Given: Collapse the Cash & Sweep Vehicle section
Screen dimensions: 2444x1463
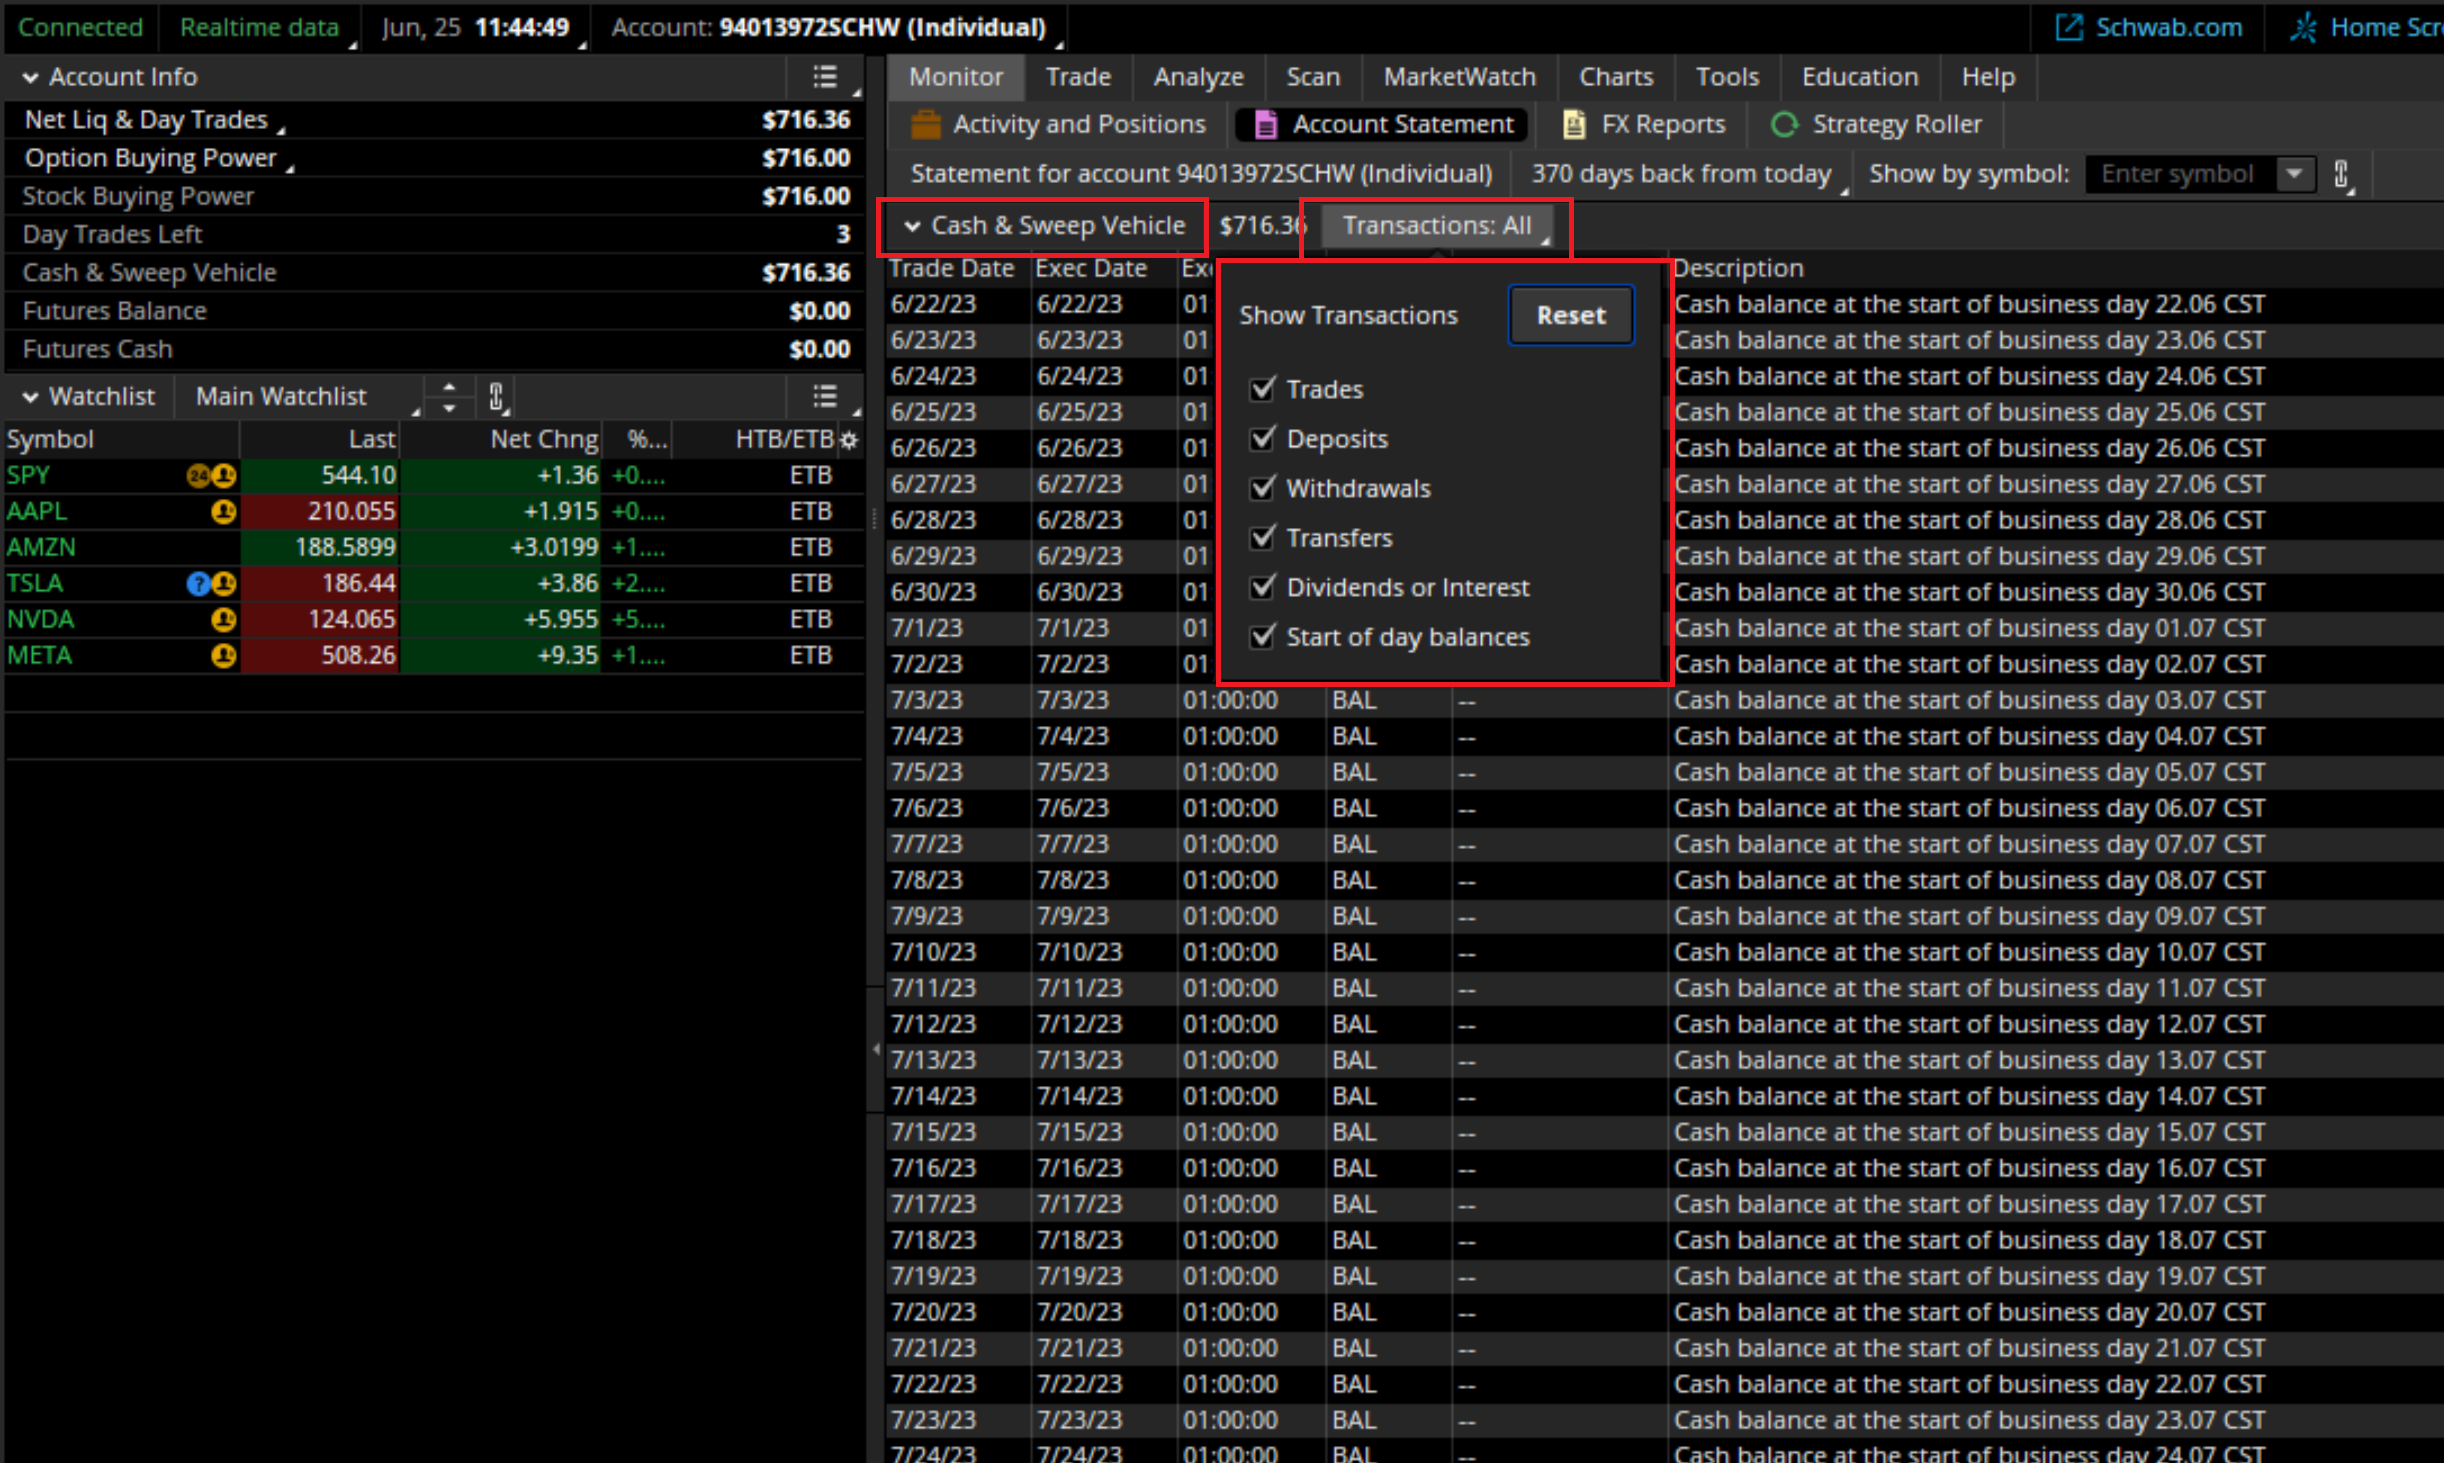Looking at the screenshot, I should pyautogui.click(x=912, y=226).
